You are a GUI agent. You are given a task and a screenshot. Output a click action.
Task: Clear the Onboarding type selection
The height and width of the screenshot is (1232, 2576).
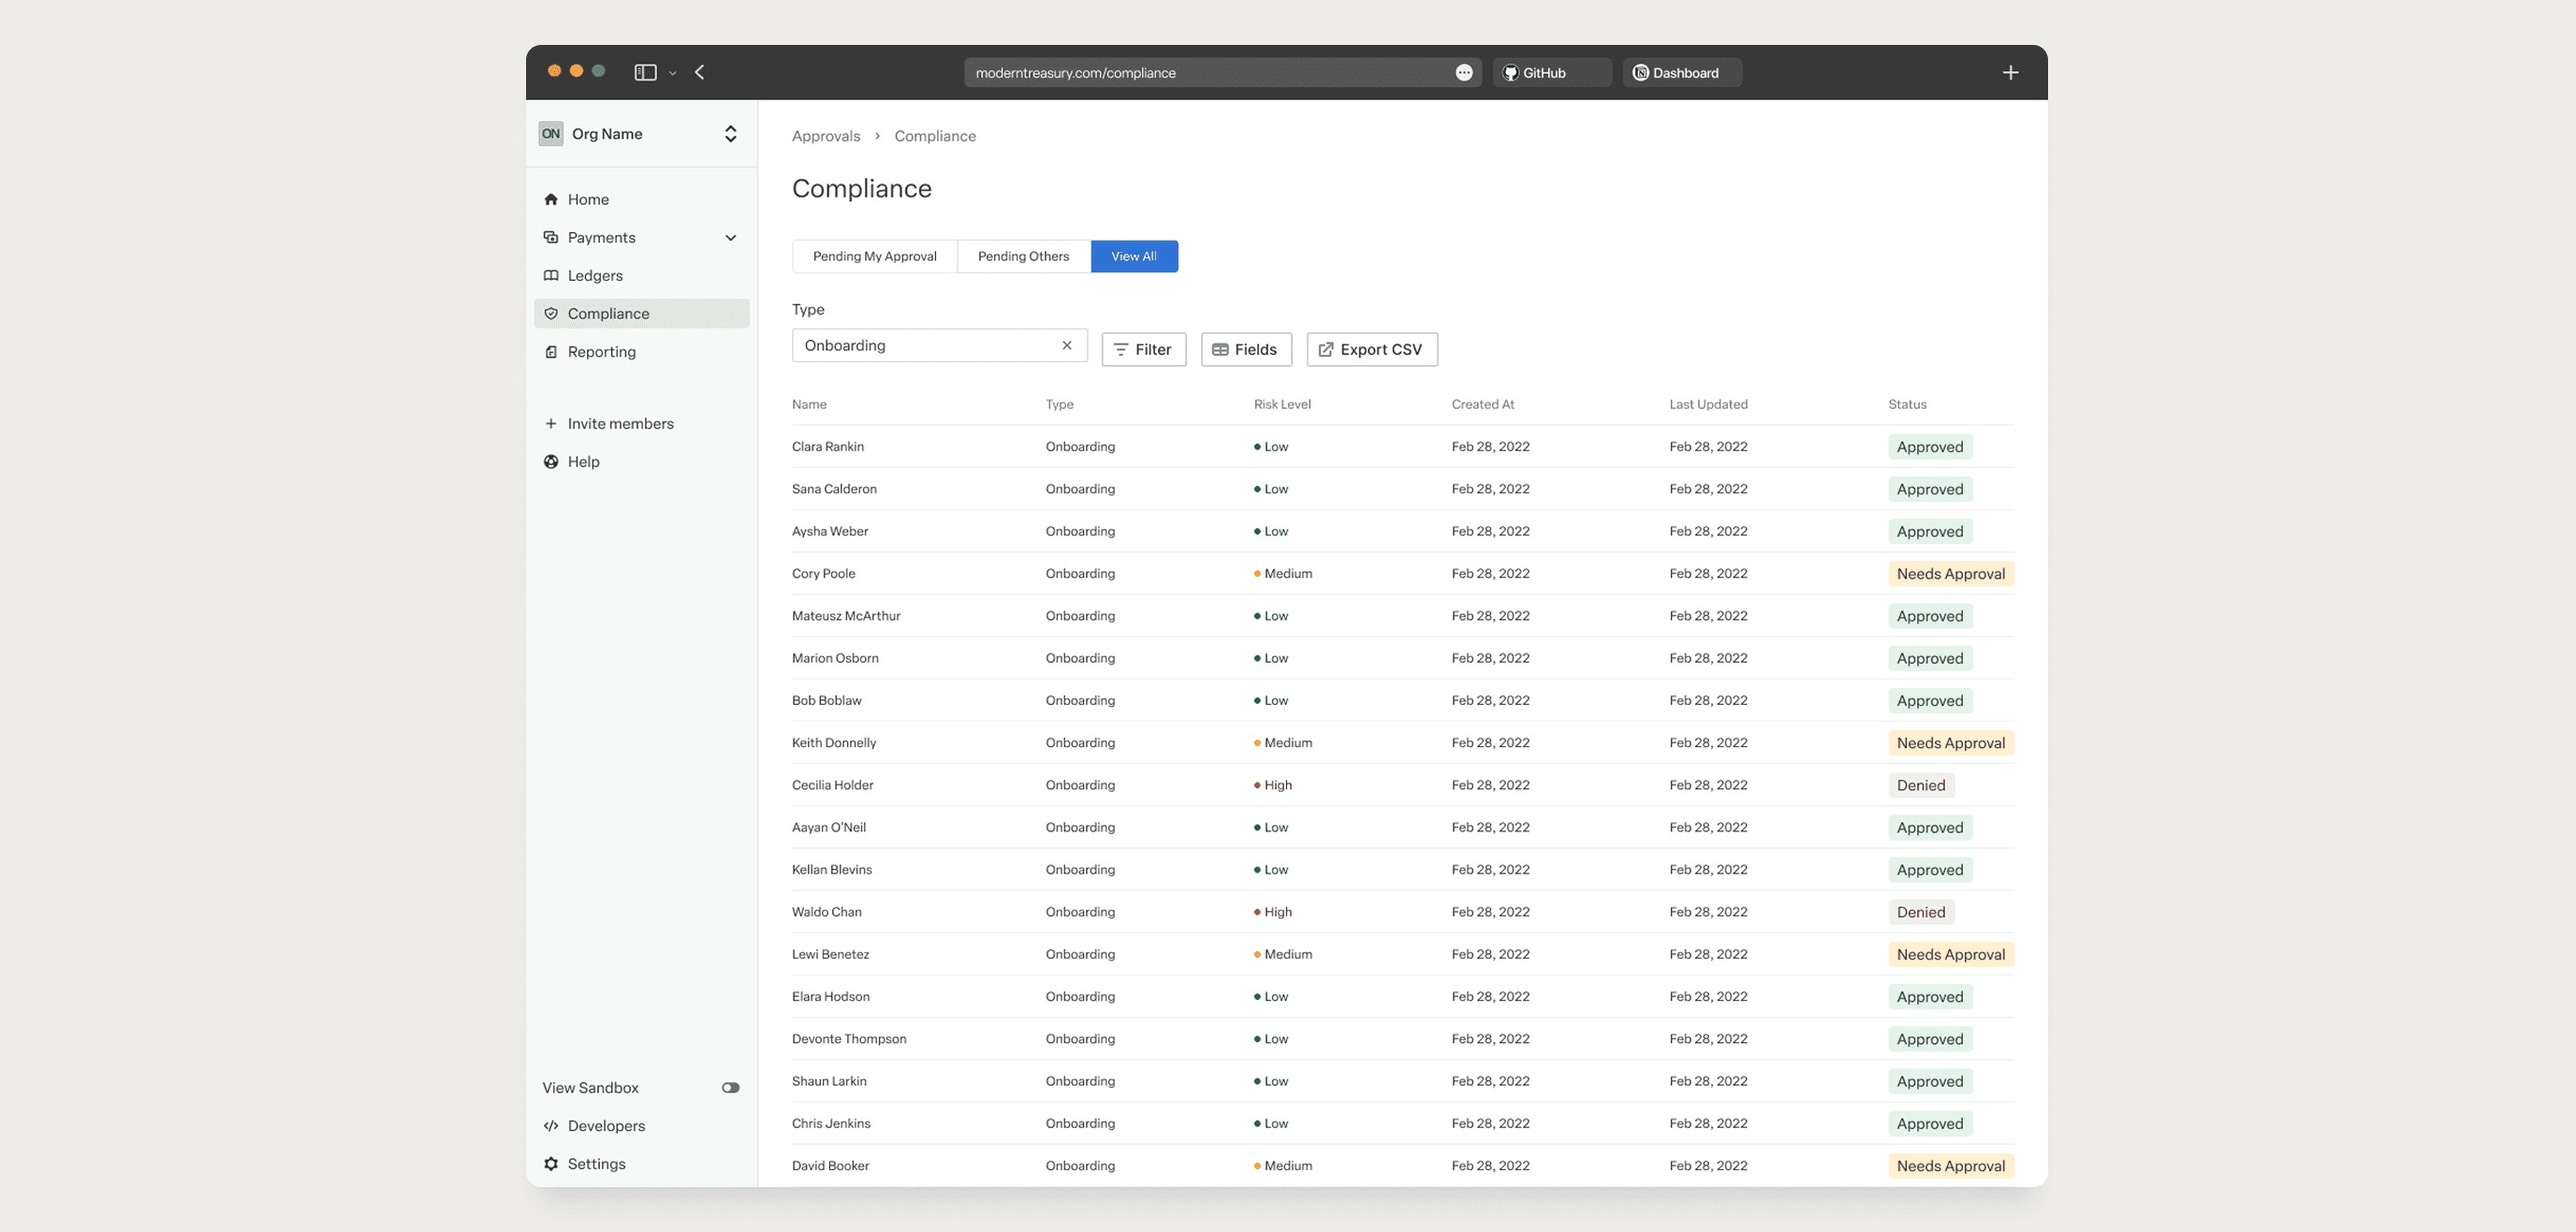[1067, 345]
